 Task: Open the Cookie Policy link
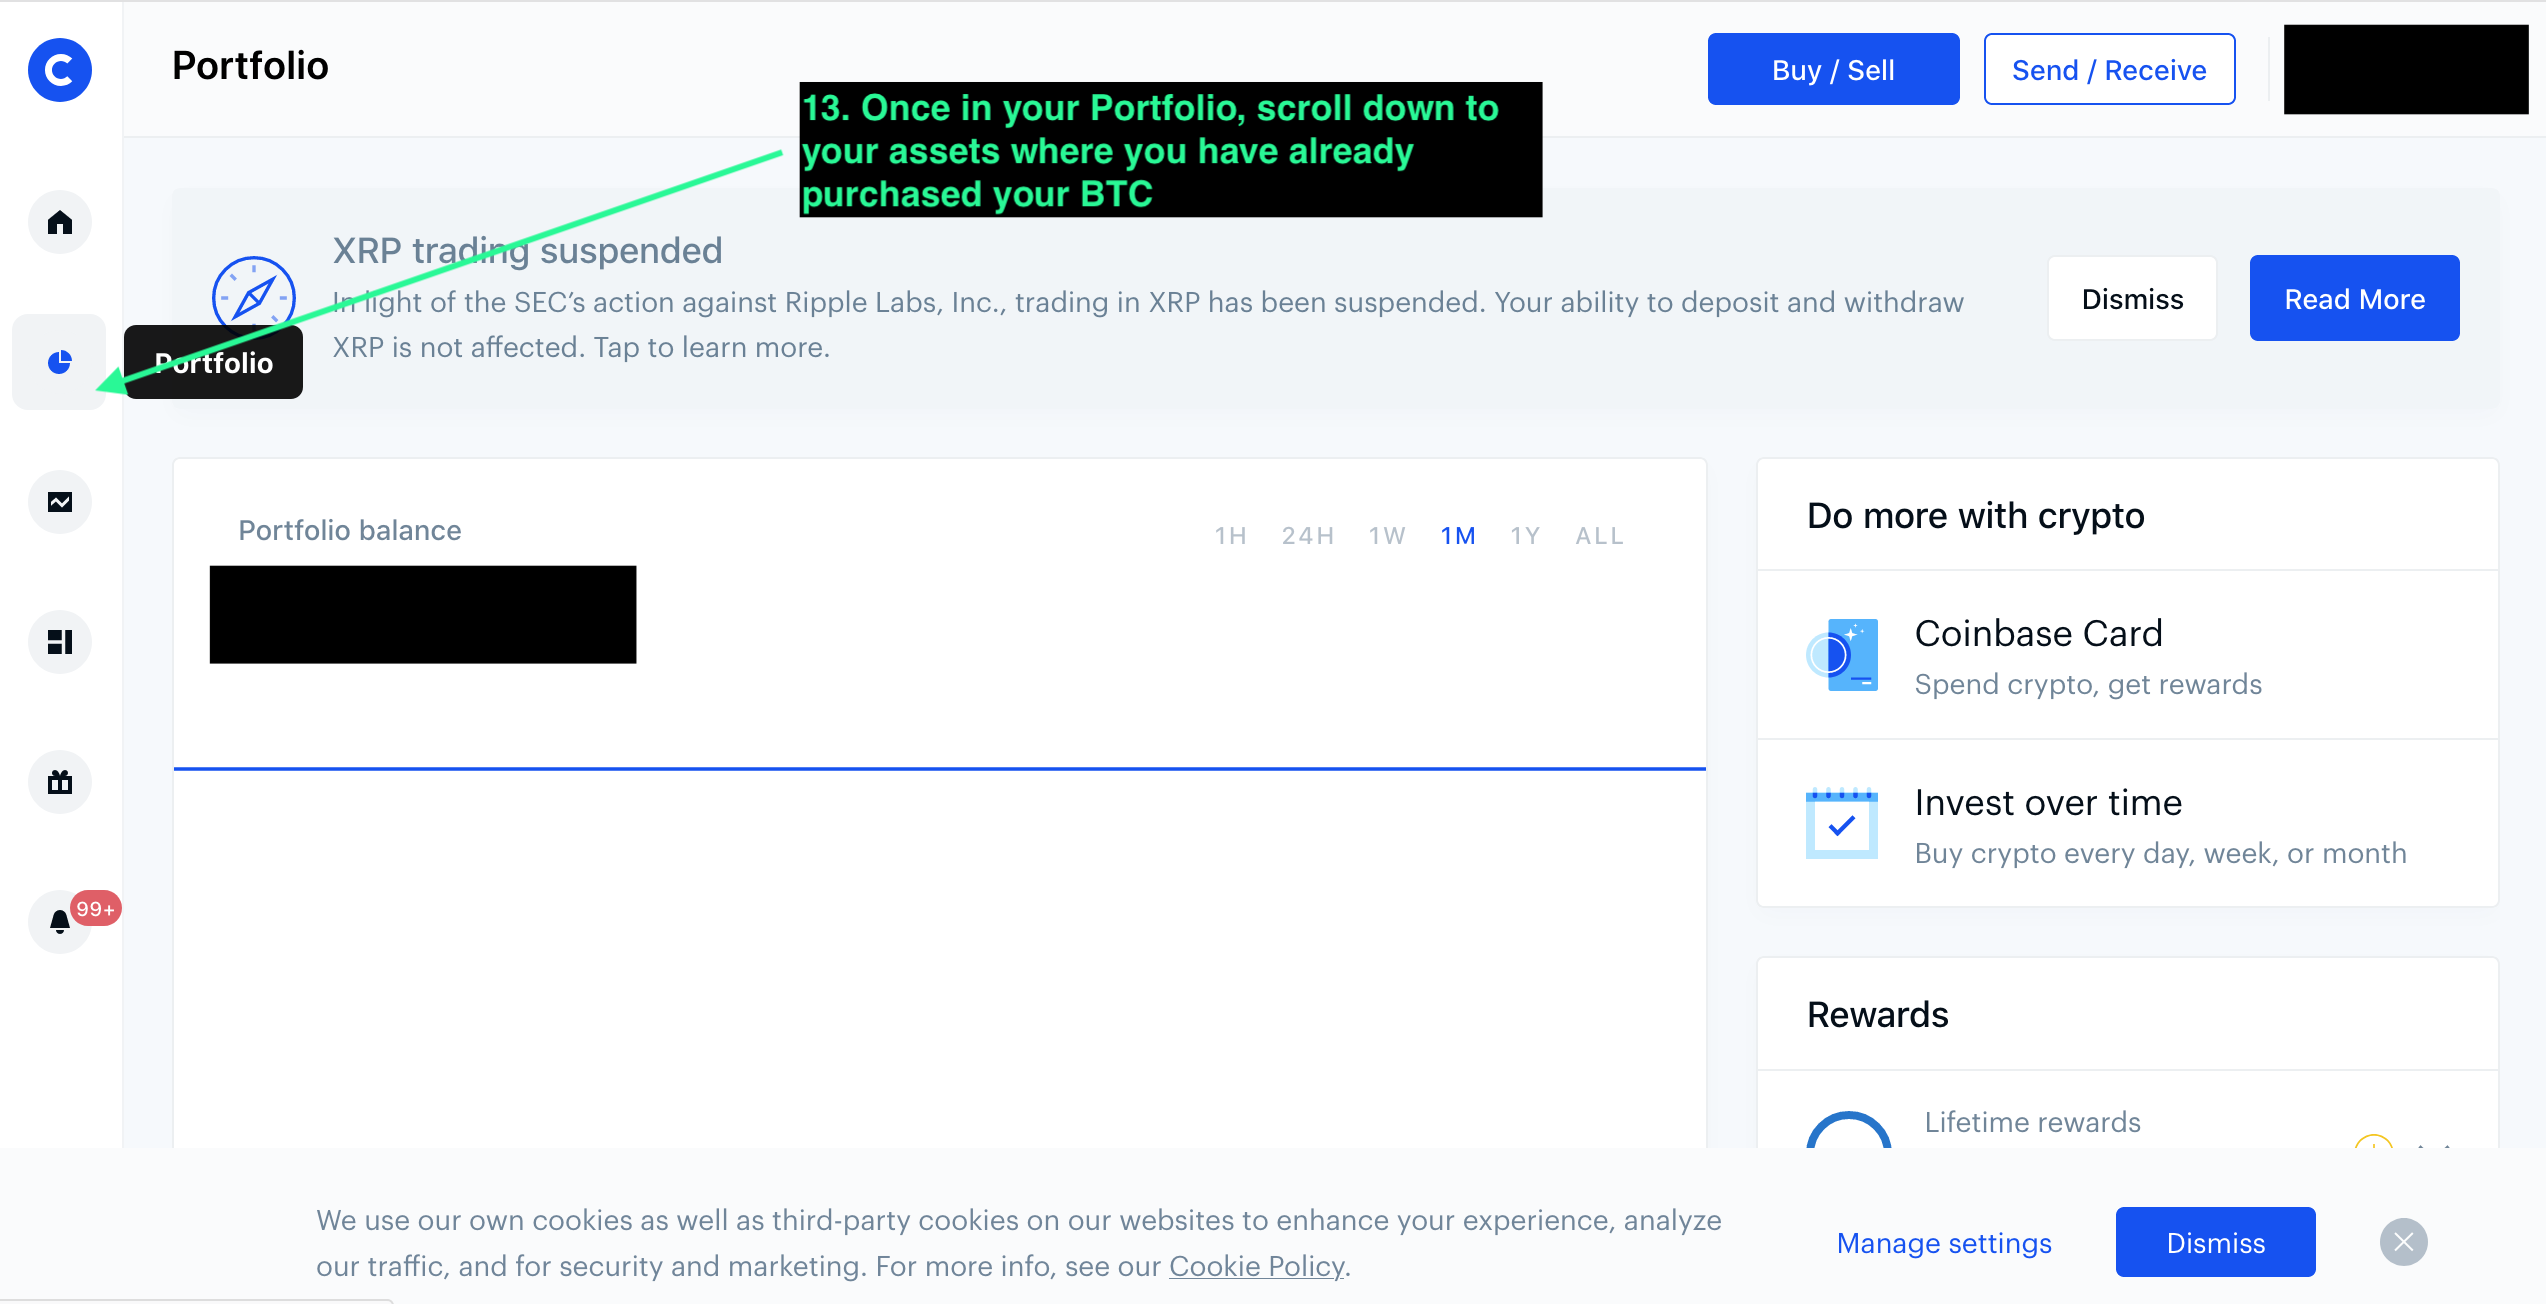(x=1257, y=1266)
